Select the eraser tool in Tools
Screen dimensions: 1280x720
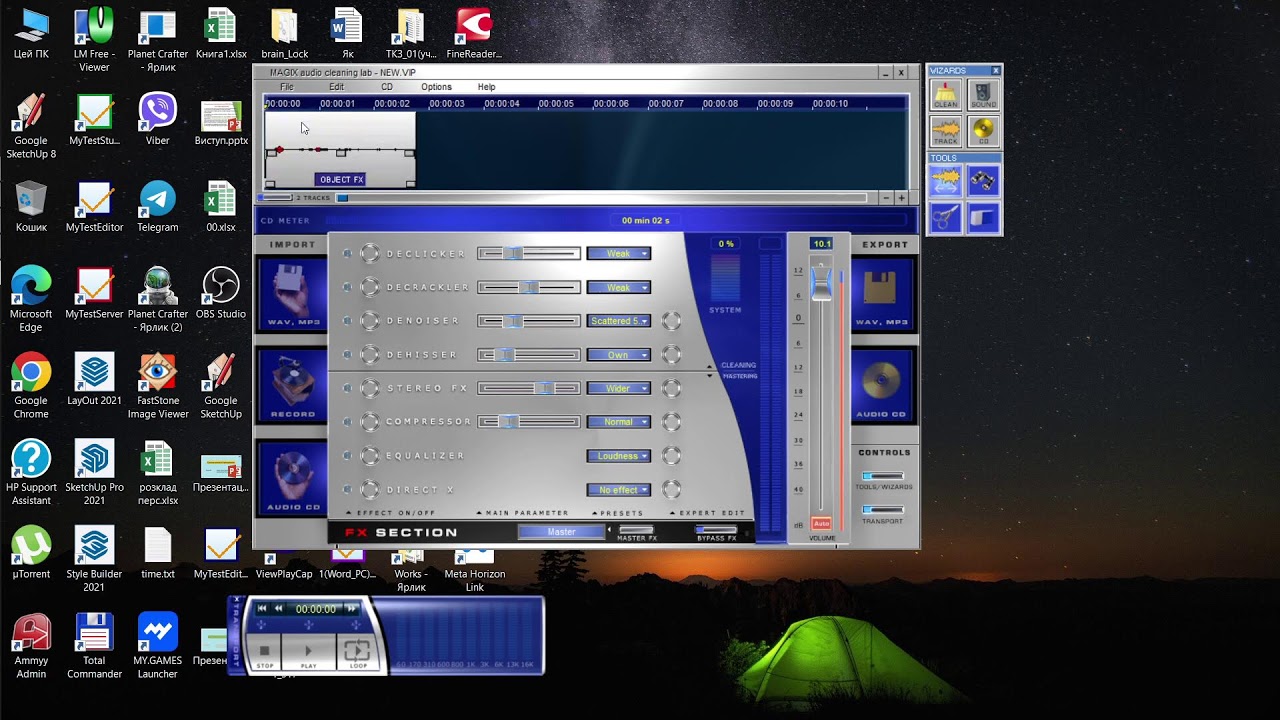coord(983,217)
